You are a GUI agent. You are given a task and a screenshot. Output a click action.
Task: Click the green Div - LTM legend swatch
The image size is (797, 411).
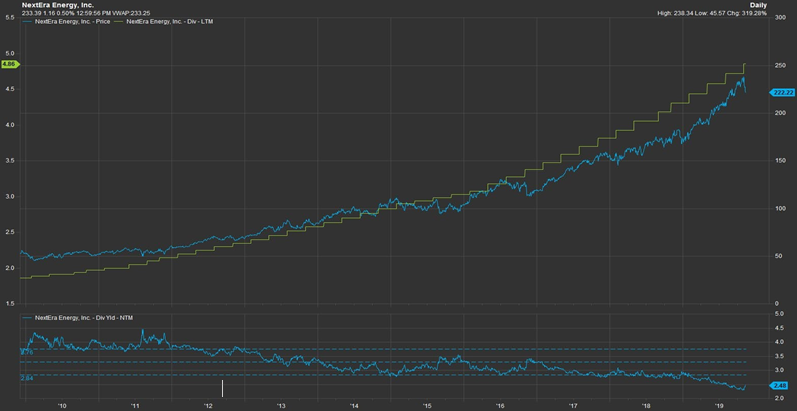pyautogui.click(x=119, y=22)
